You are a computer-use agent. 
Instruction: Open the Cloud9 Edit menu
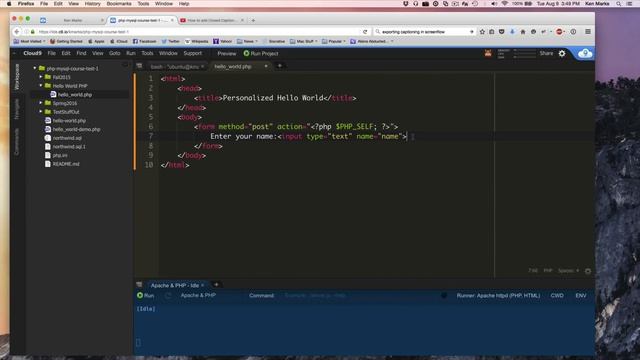coord(66,53)
